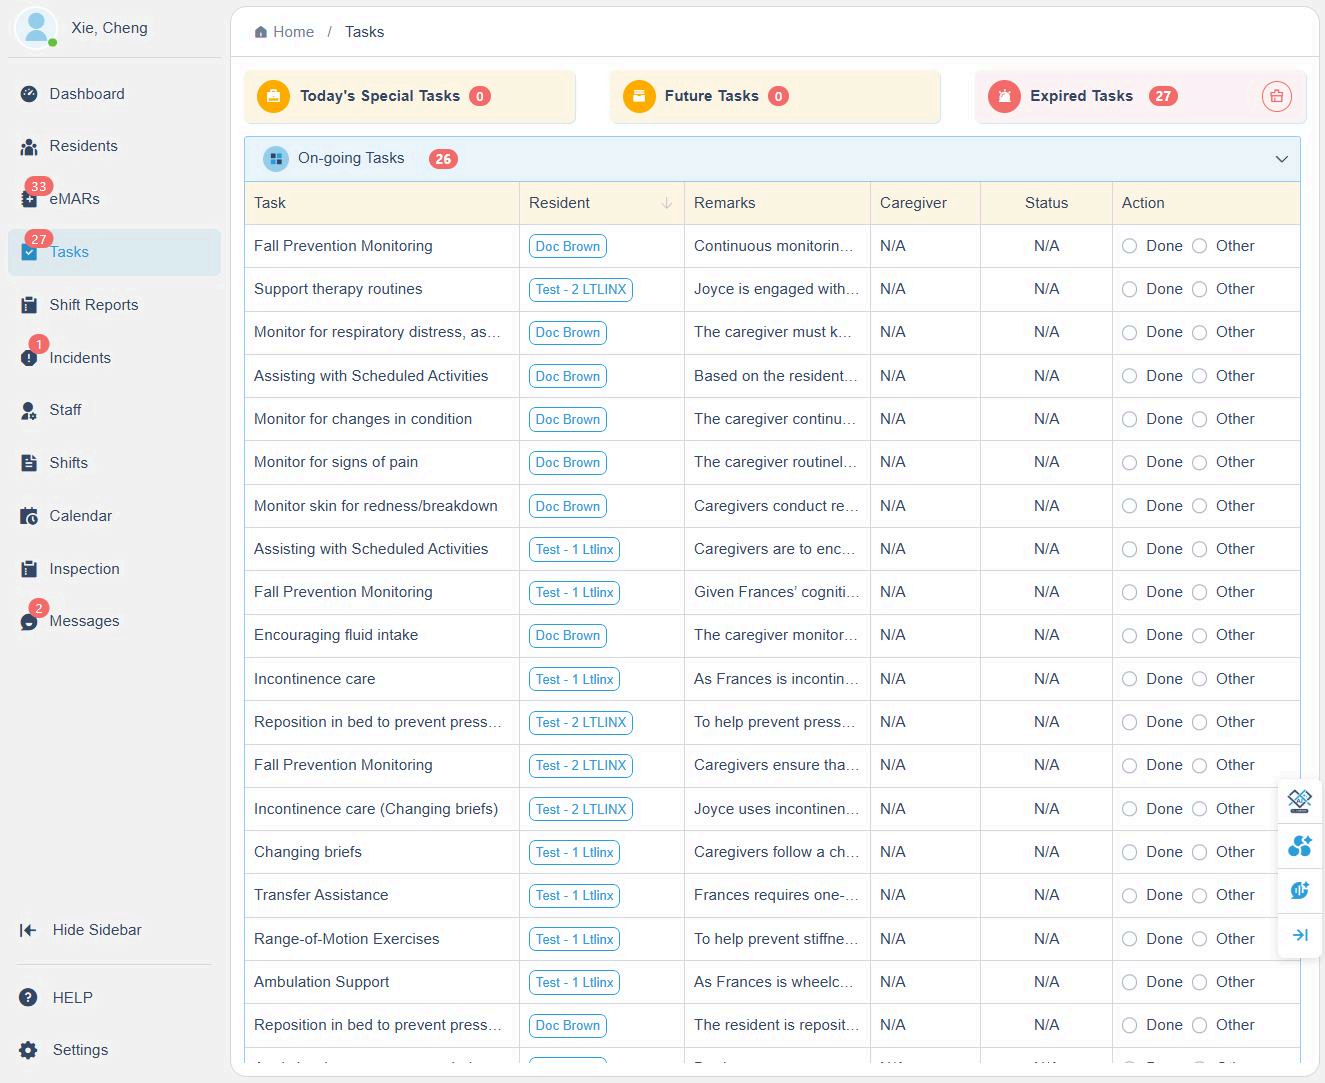The width and height of the screenshot is (1325, 1083).
Task: Click the Incidents alert icon
Action: (29, 358)
